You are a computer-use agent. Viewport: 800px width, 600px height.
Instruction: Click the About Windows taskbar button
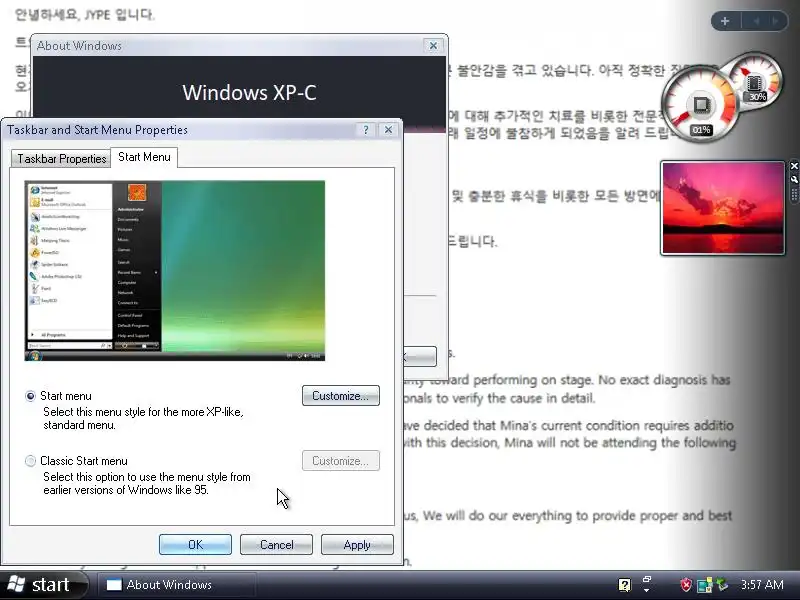tap(177, 585)
